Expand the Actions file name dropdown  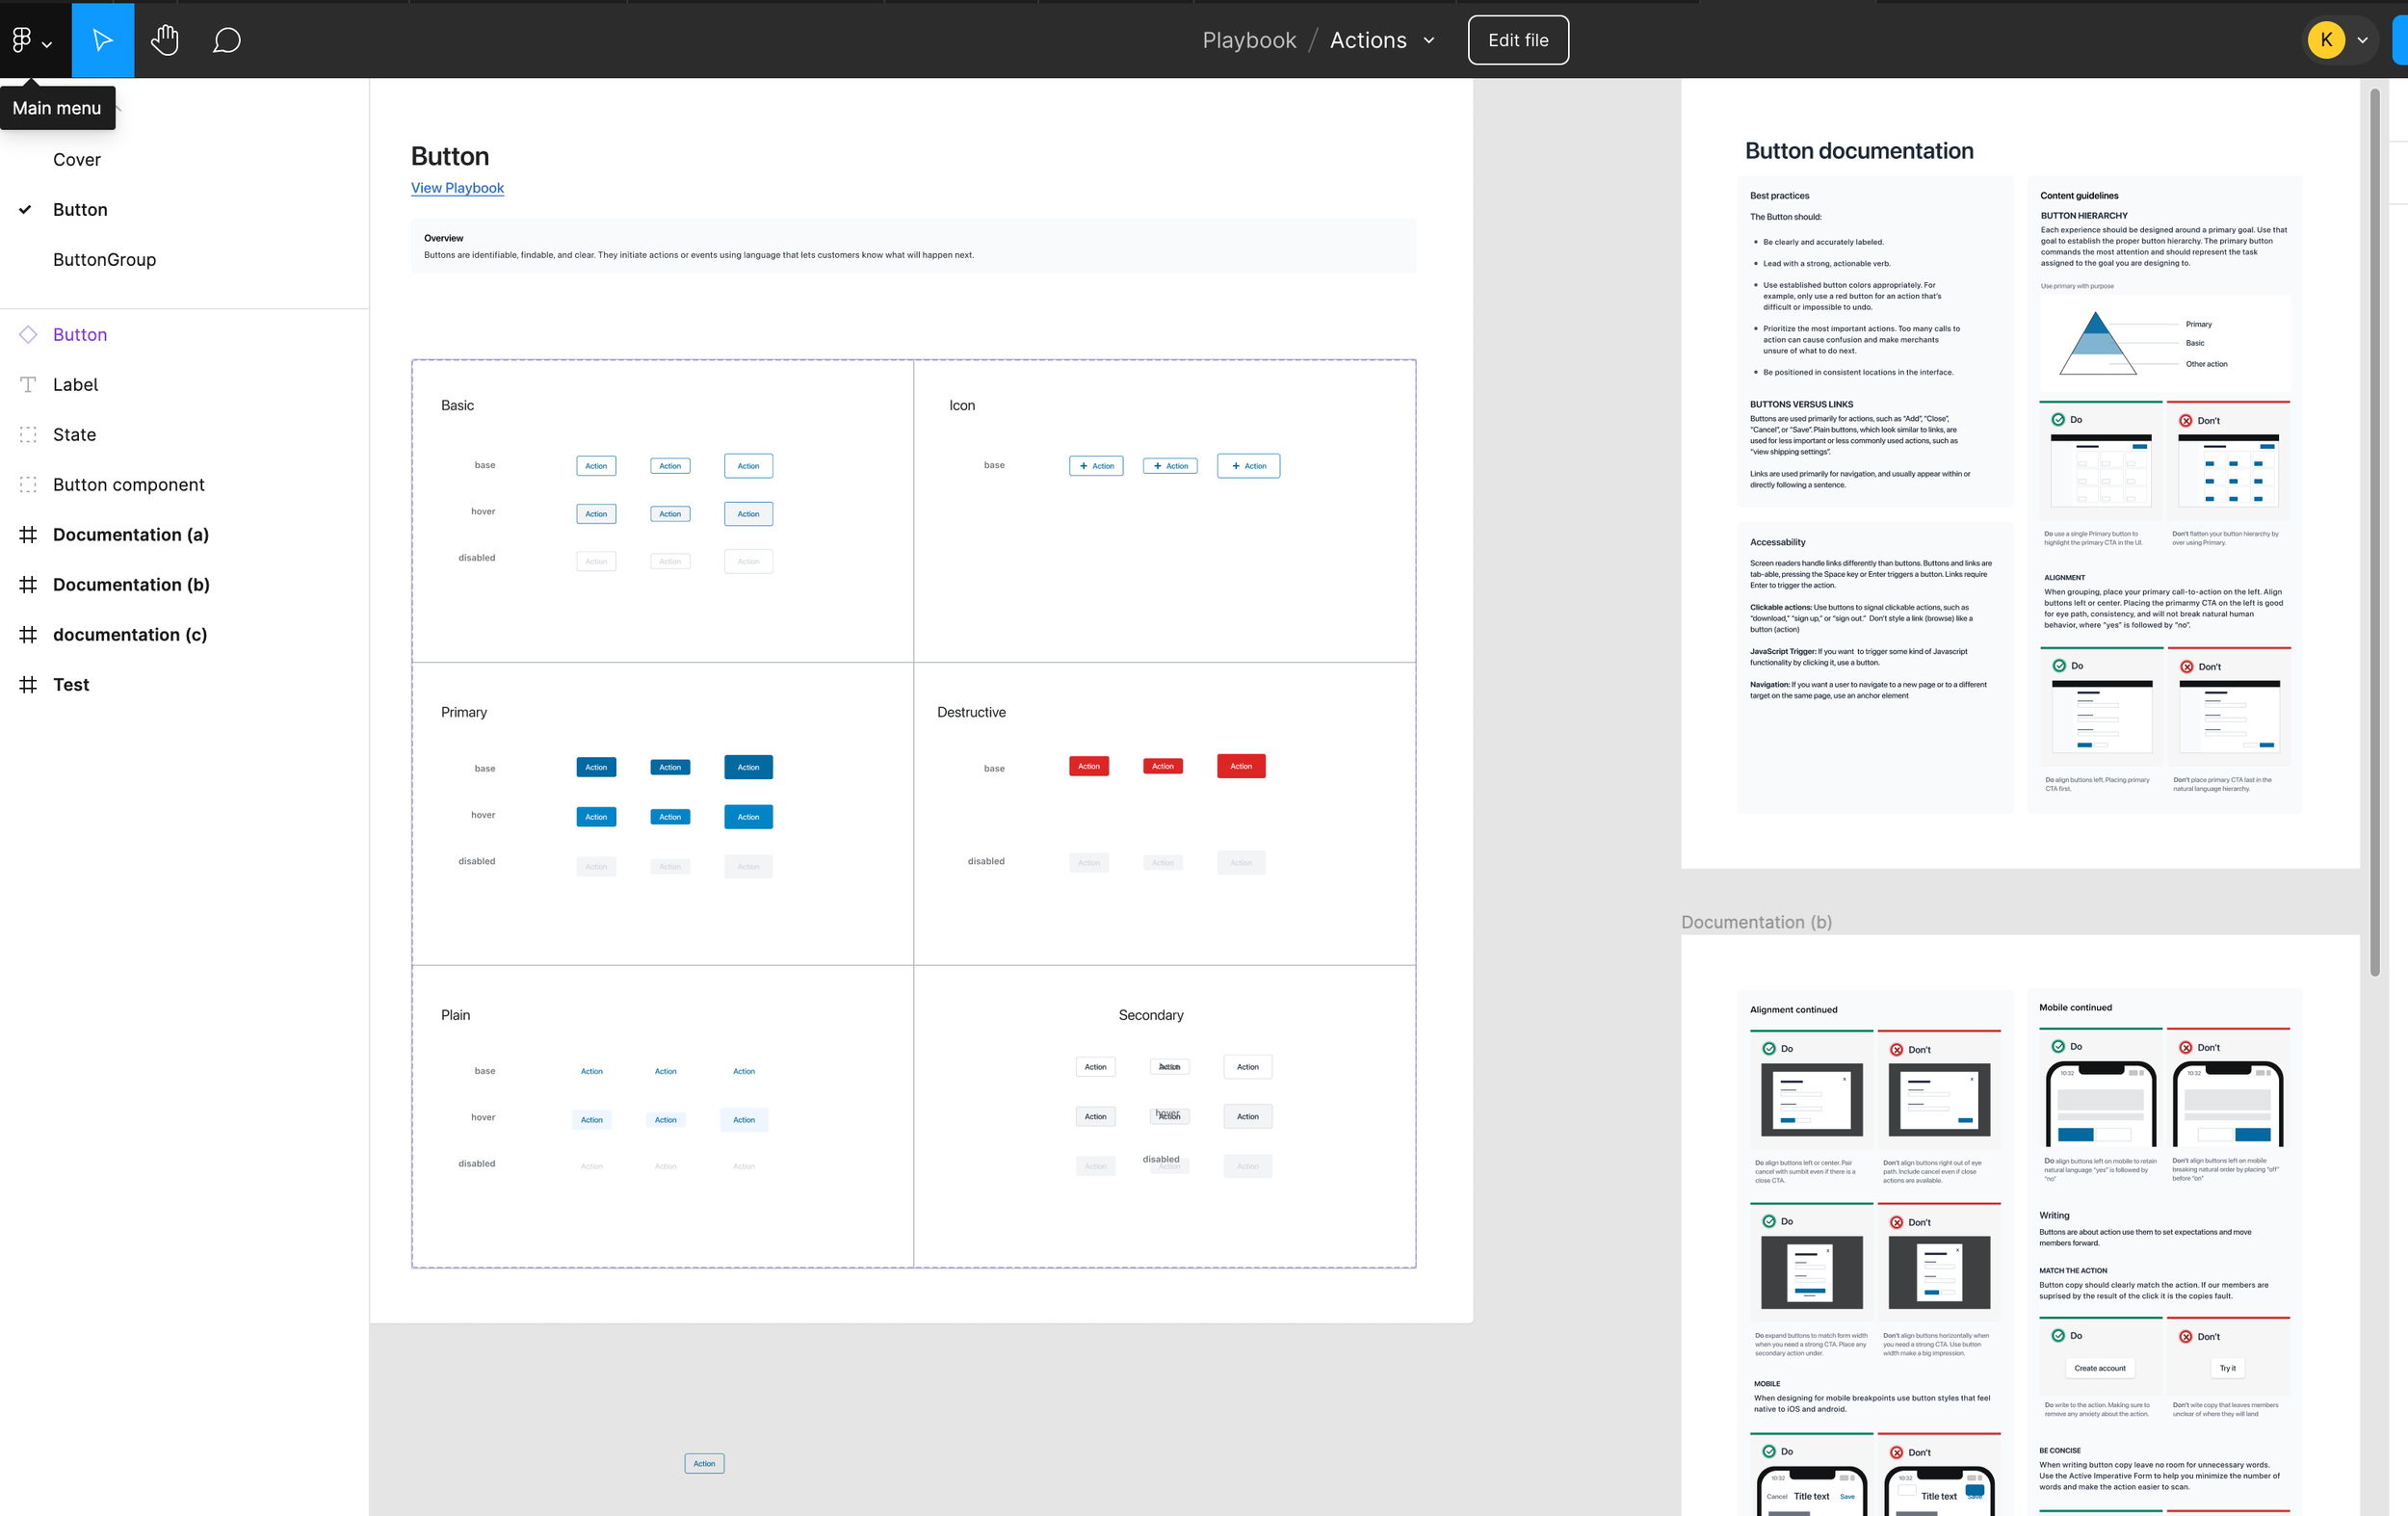point(1429,40)
